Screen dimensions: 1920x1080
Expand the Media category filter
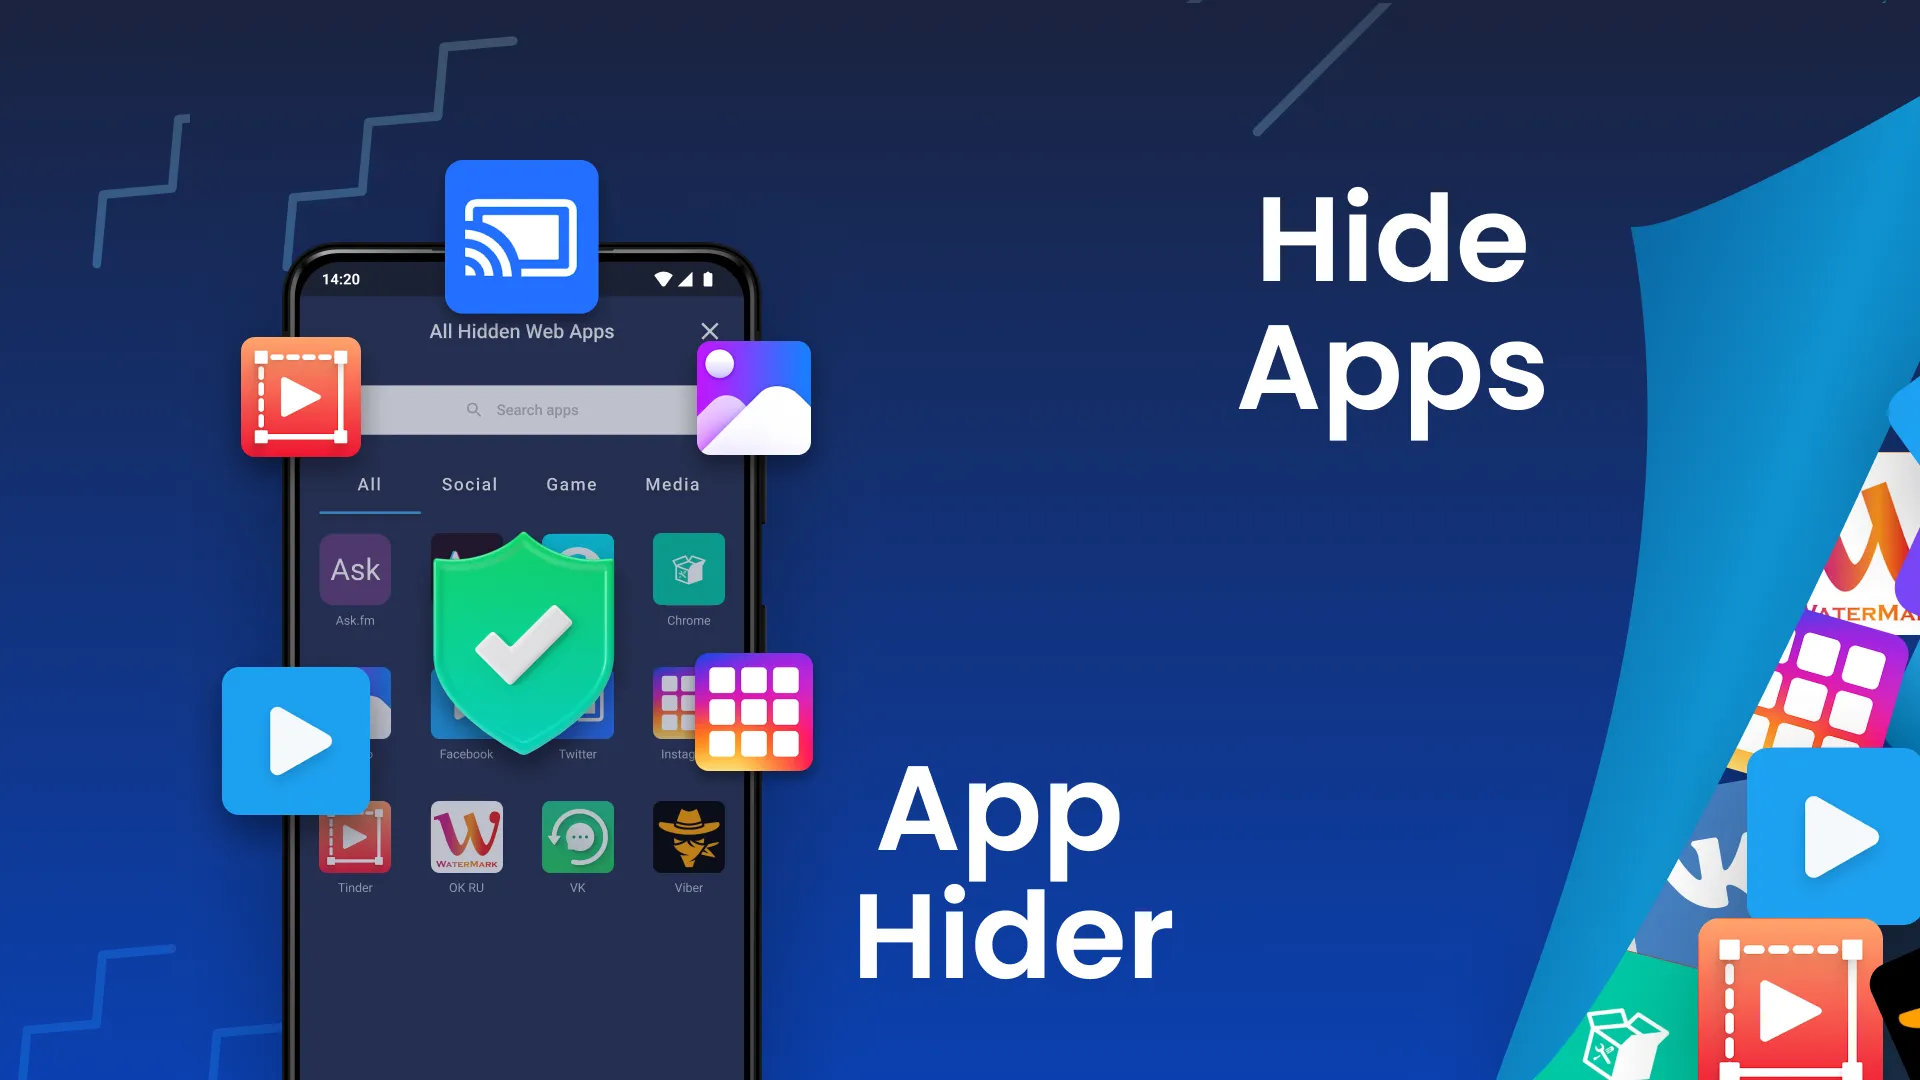click(x=673, y=484)
